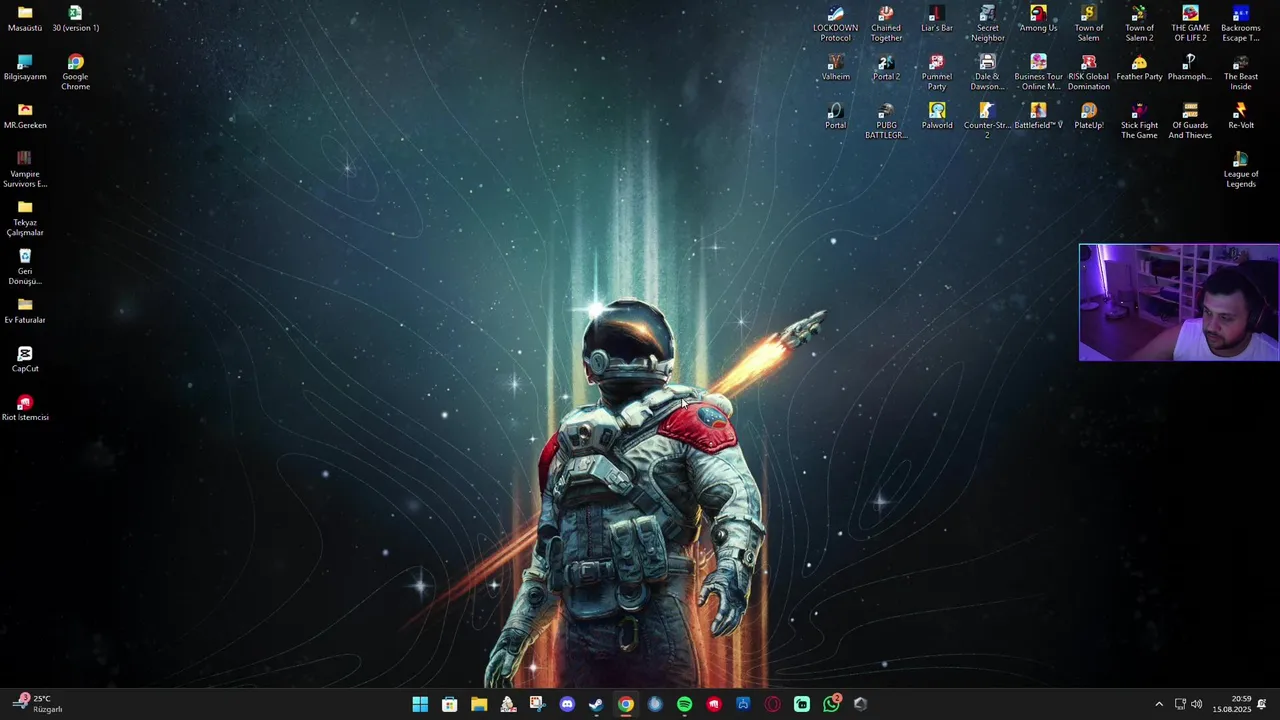
Task: Click THE GAME OF LIFE 2 shortcut
Action: coord(1190,24)
